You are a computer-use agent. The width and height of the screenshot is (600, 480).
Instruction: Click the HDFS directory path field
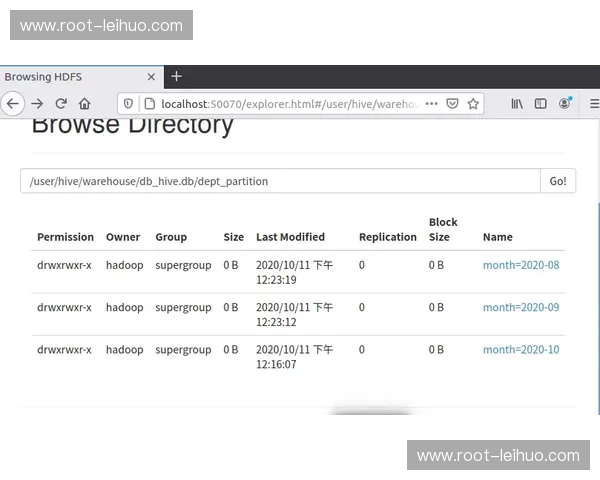point(280,181)
